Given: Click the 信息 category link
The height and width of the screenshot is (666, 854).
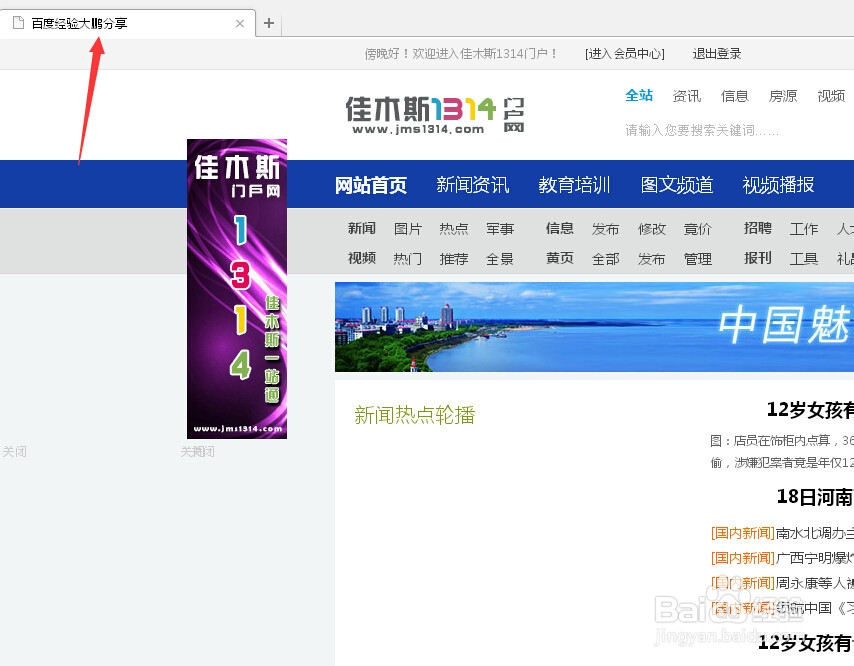Looking at the screenshot, I should [x=560, y=228].
